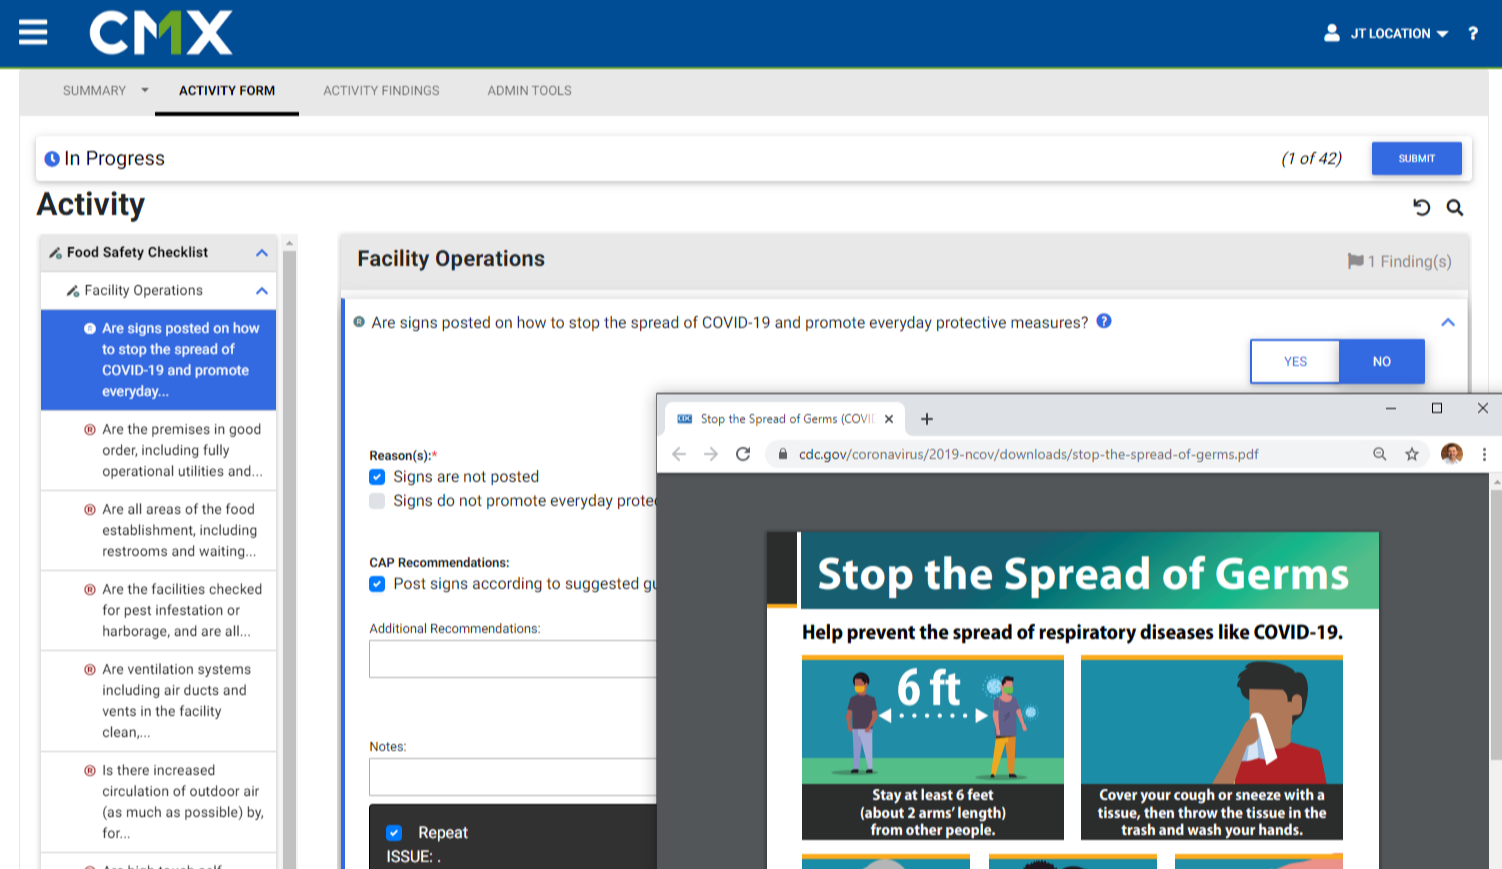The image size is (1502, 869).
Task: Switch to ACTIVITY FORM tab
Action: (x=227, y=90)
